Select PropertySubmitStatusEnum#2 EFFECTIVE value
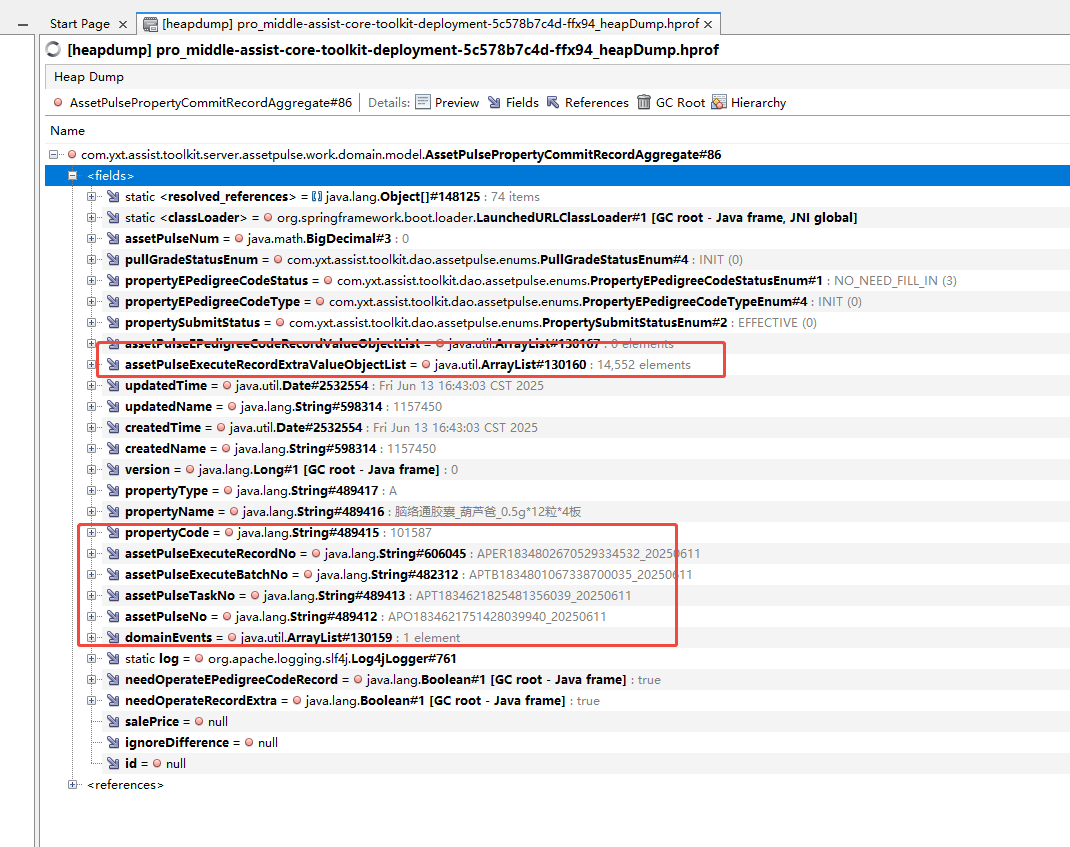Screen dimensions: 1070x847 tap(552, 323)
